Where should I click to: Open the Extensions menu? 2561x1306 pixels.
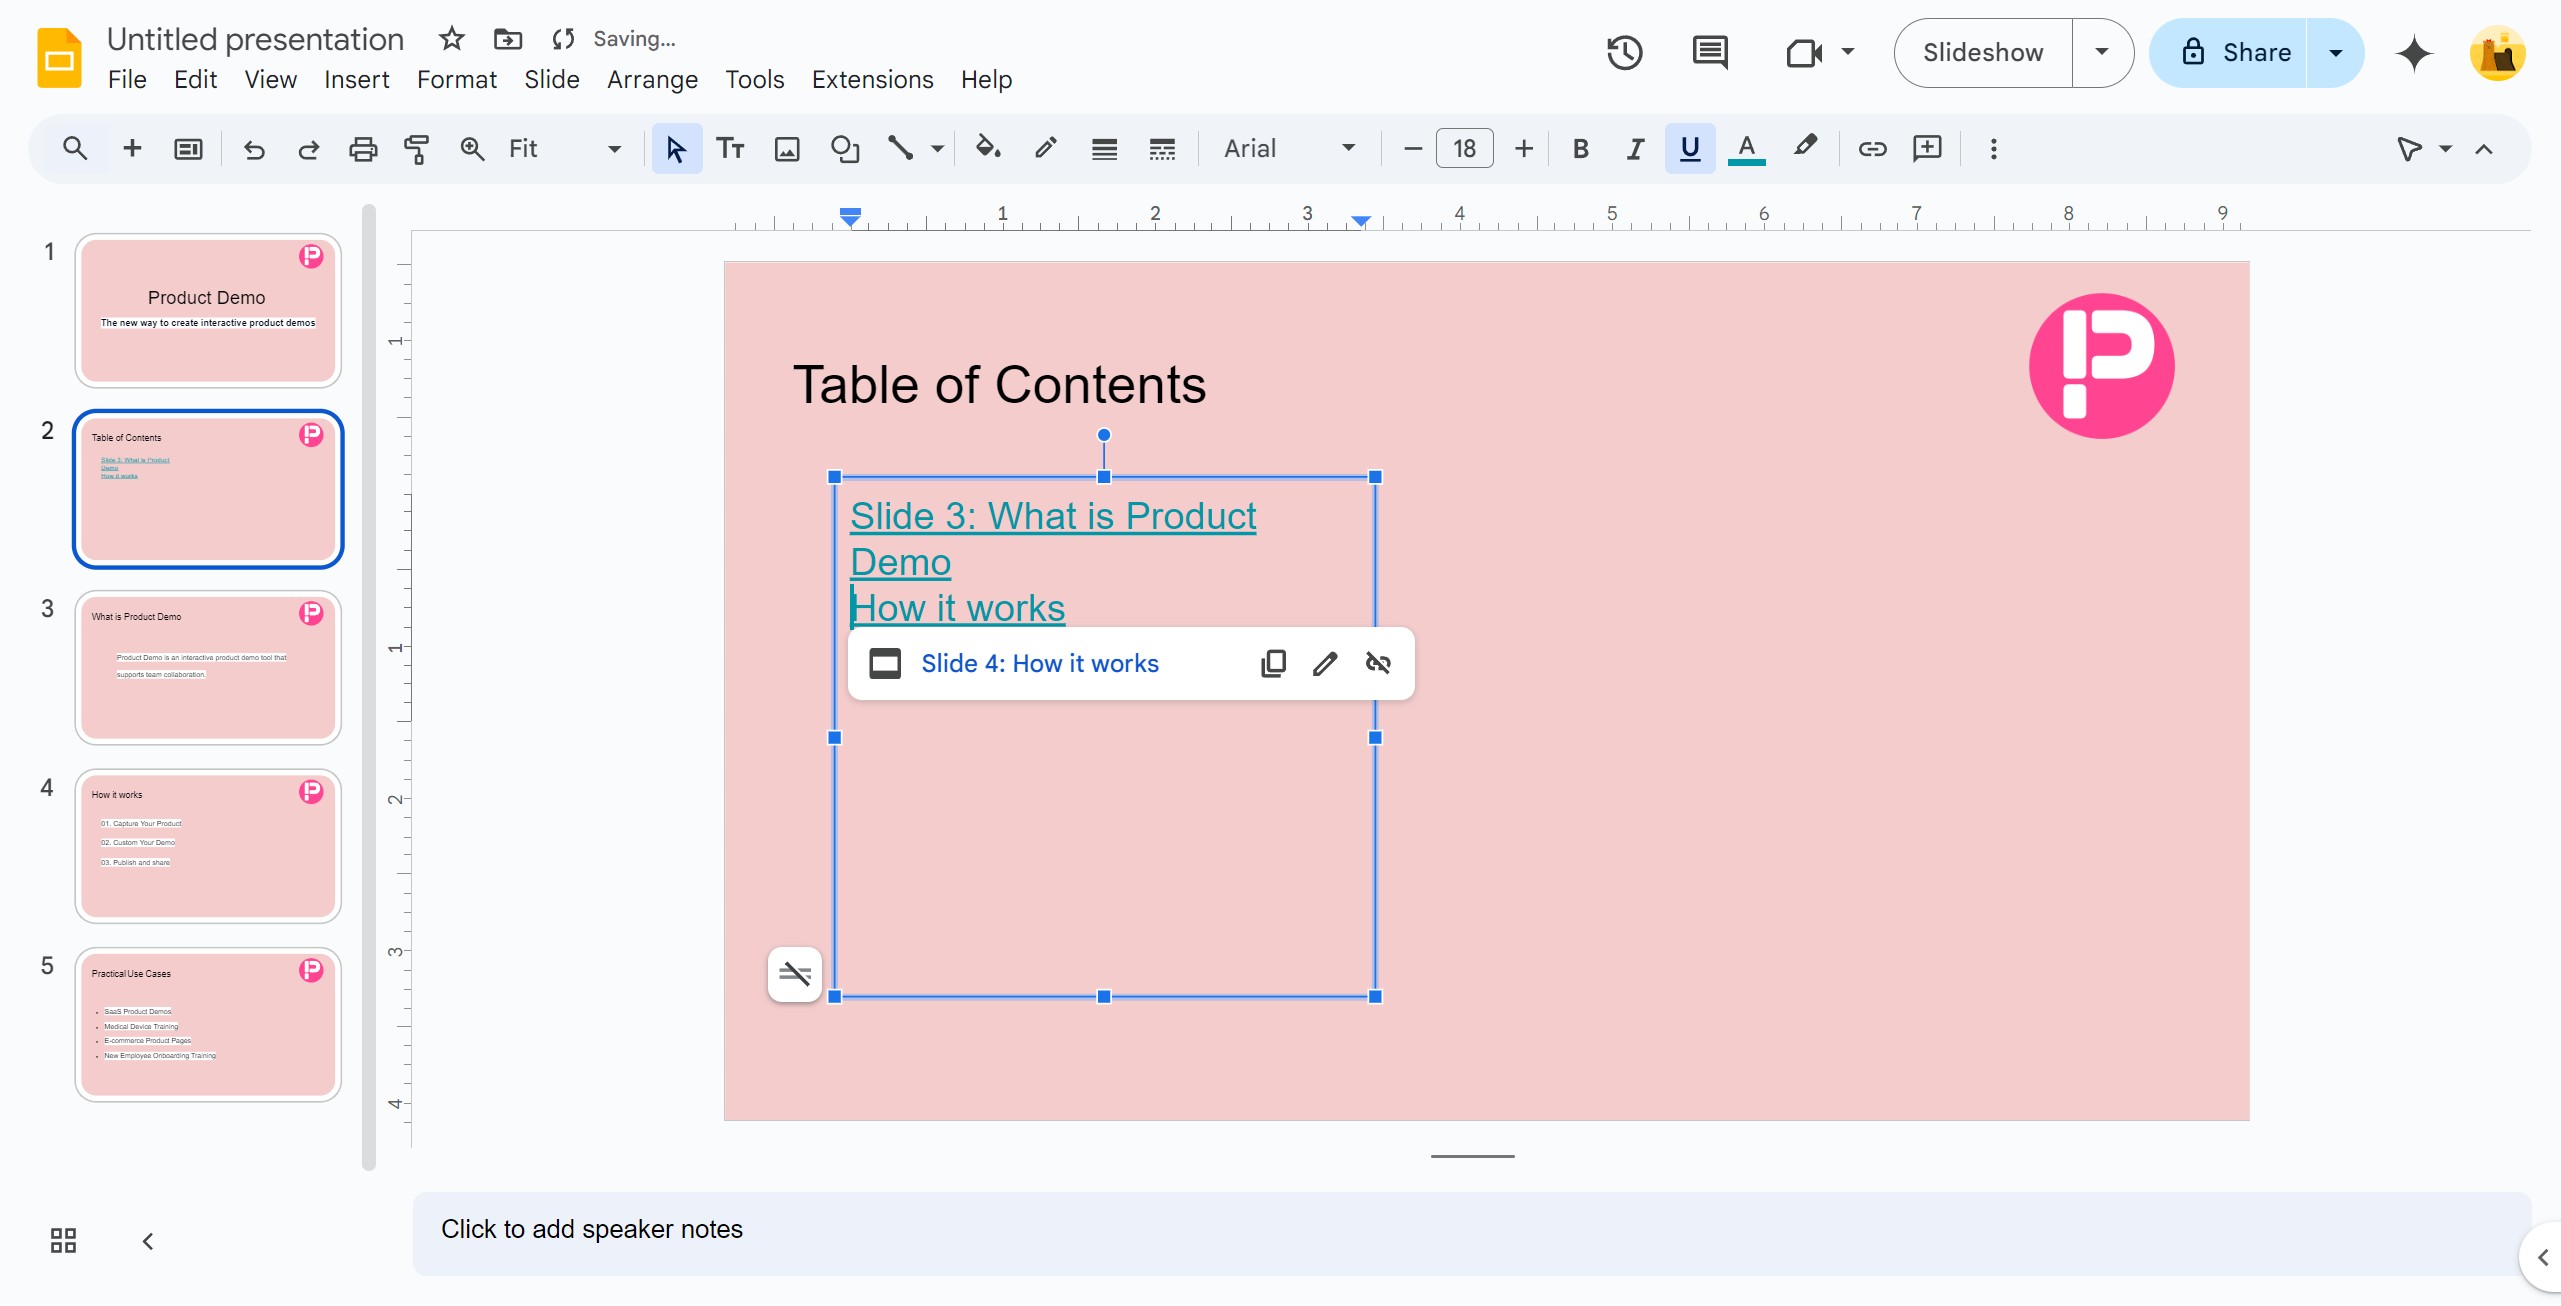click(x=872, y=80)
